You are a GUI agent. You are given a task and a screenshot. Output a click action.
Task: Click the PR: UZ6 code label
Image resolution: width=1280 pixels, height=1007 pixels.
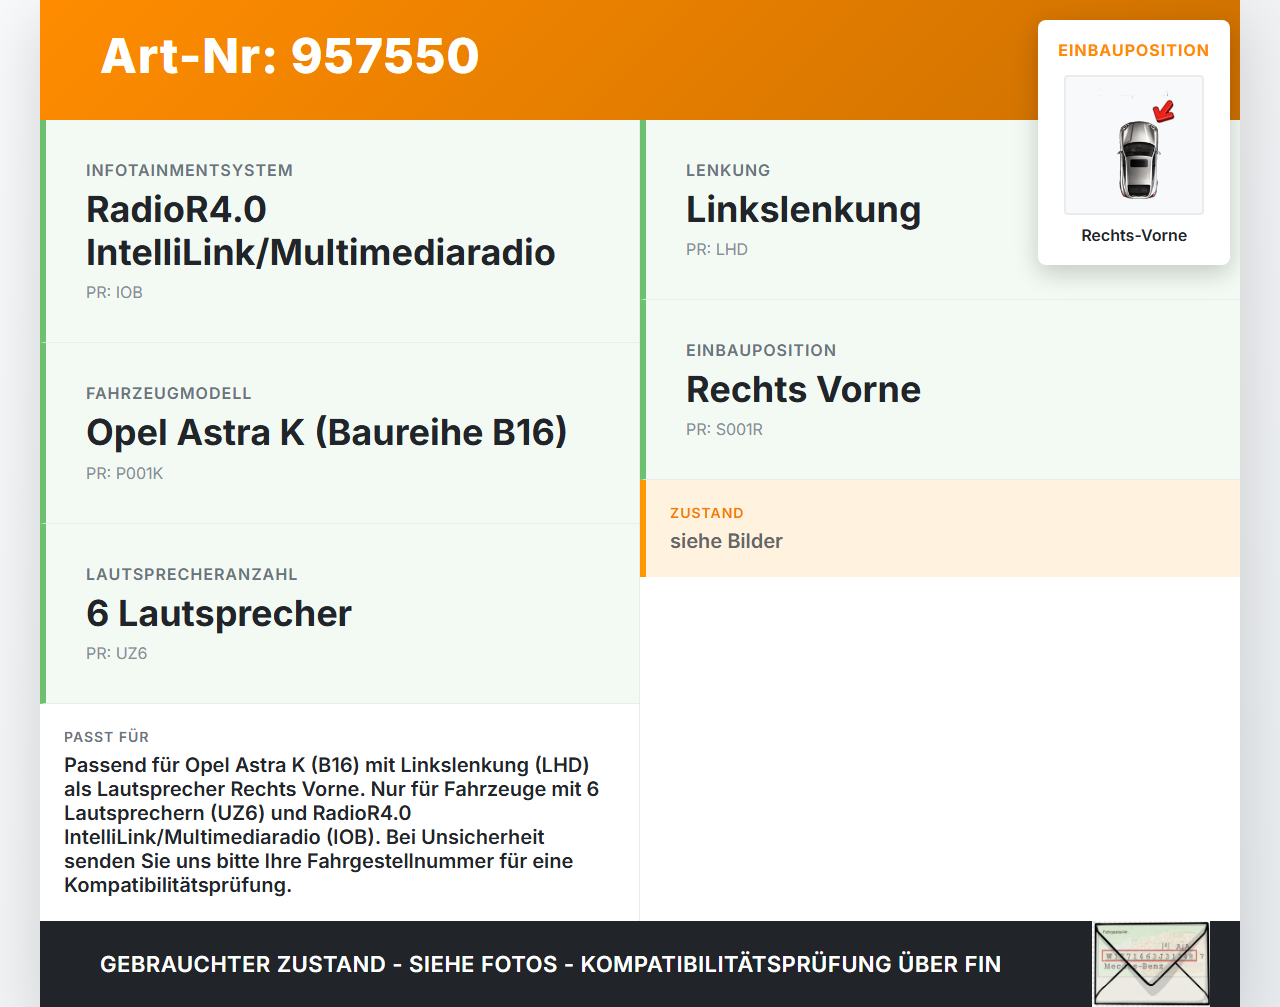click(x=116, y=653)
